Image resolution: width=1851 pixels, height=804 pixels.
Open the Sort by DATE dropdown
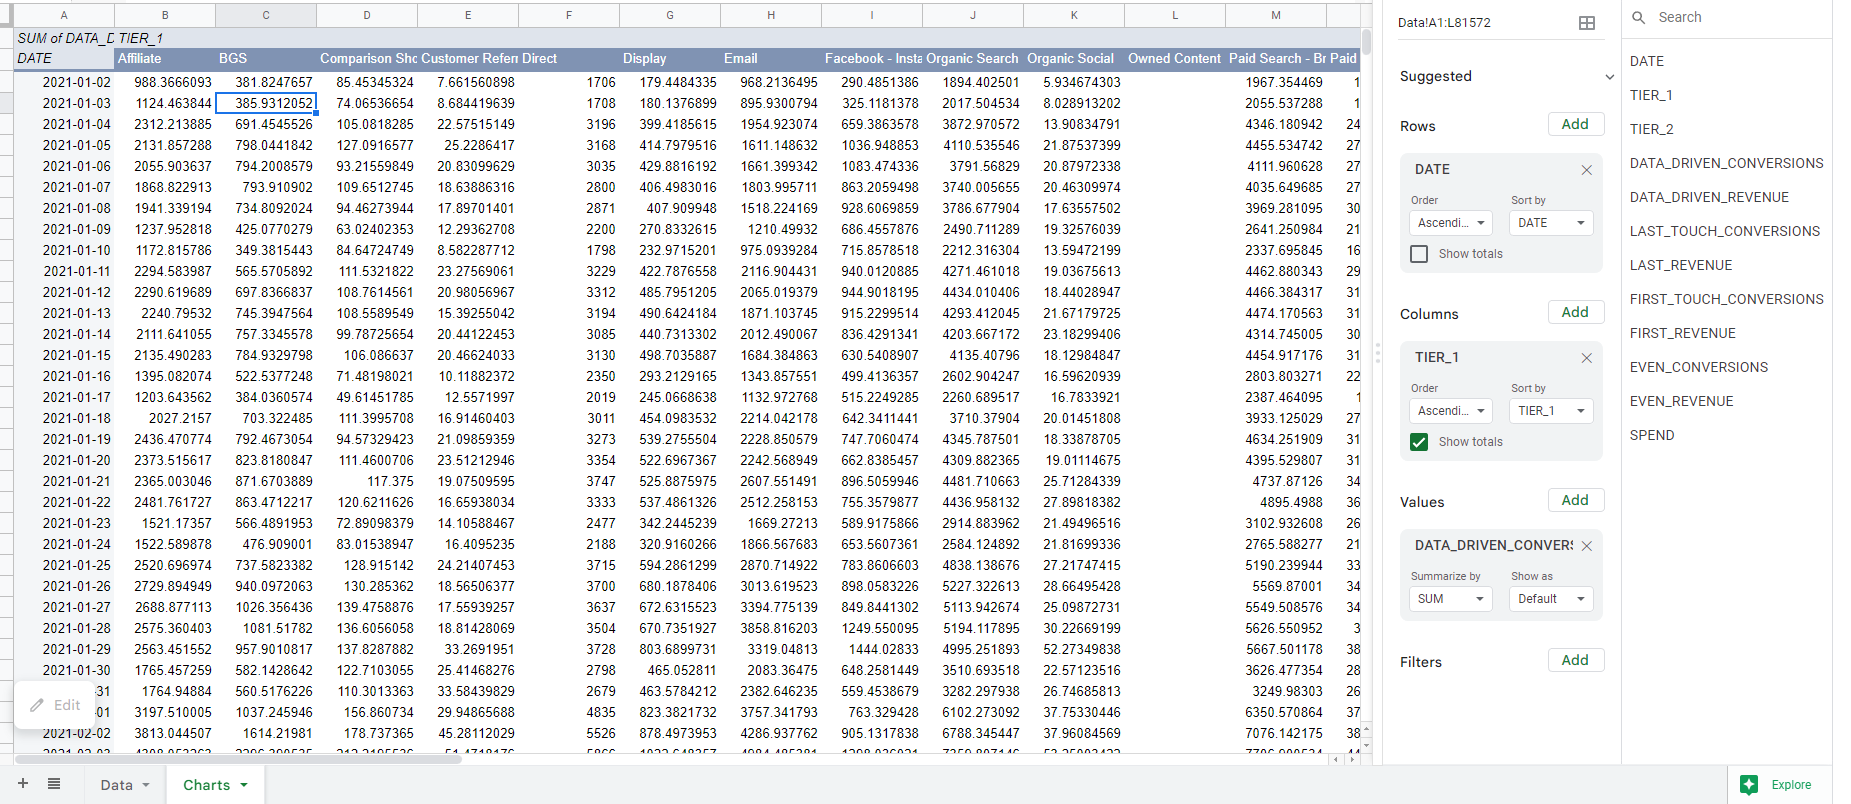pyautogui.click(x=1550, y=223)
